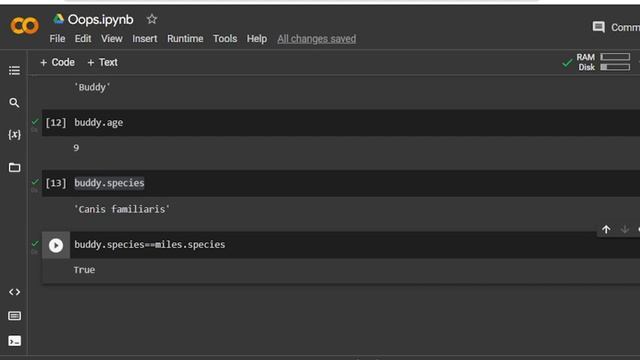Viewport: 640px width, 360px height.
Task: Open the command palette icon
Action: pos(14,316)
